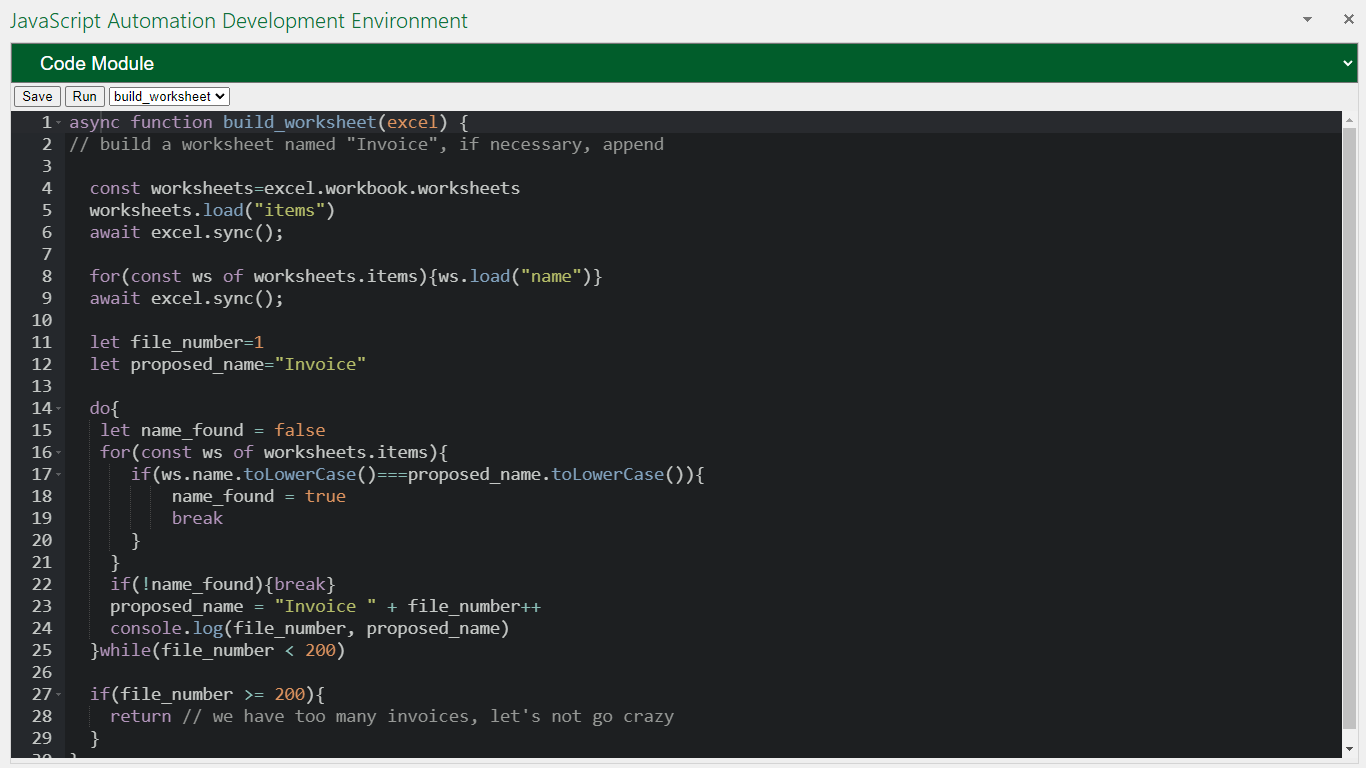Click 'await excel.sync();' on line 6
This screenshot has width=1366, height=768.
(x=187, y=232)
